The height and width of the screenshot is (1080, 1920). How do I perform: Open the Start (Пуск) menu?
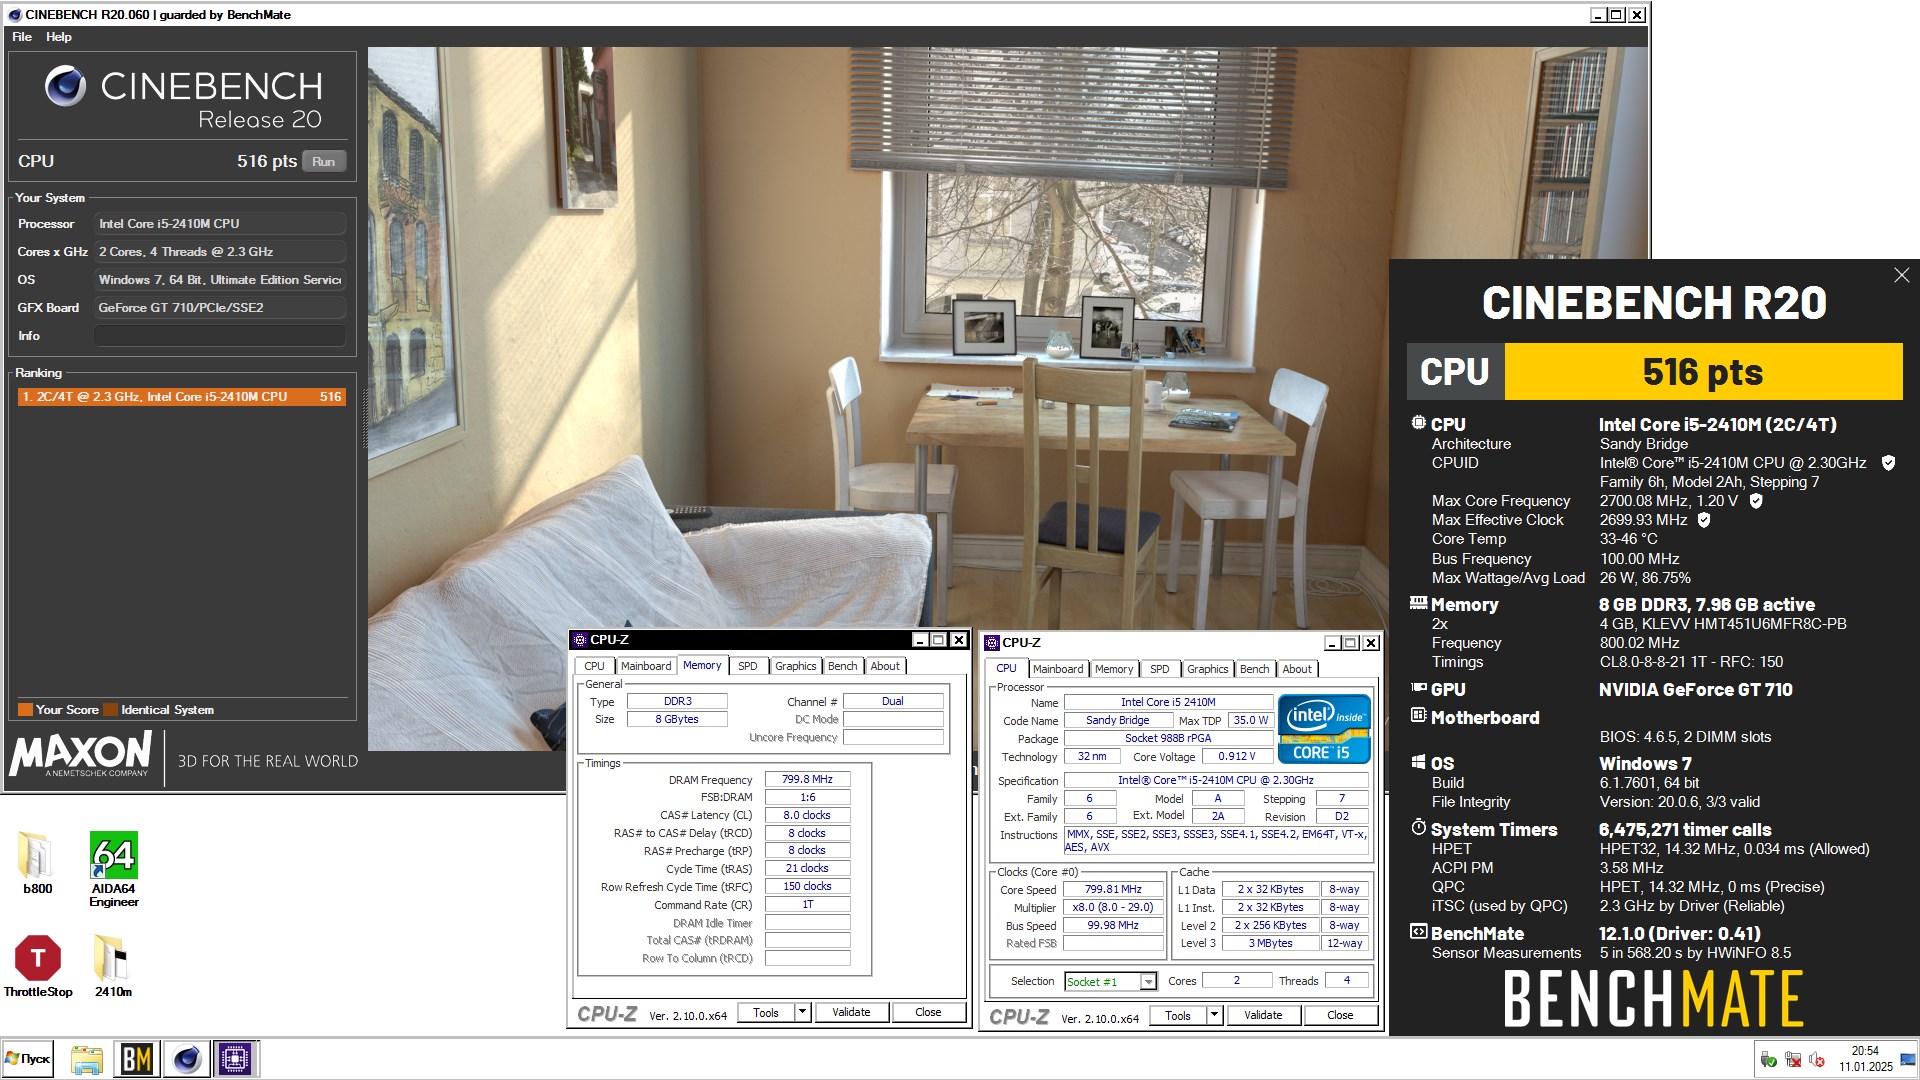(27, 1059)
